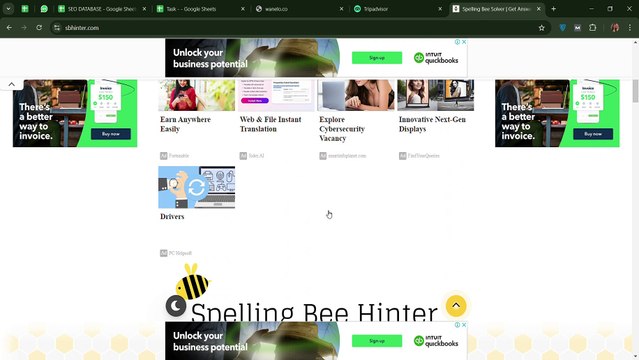639x360 pixels.
Task: Open the Chrome profile avatar
Action: (x=615, y=28)
